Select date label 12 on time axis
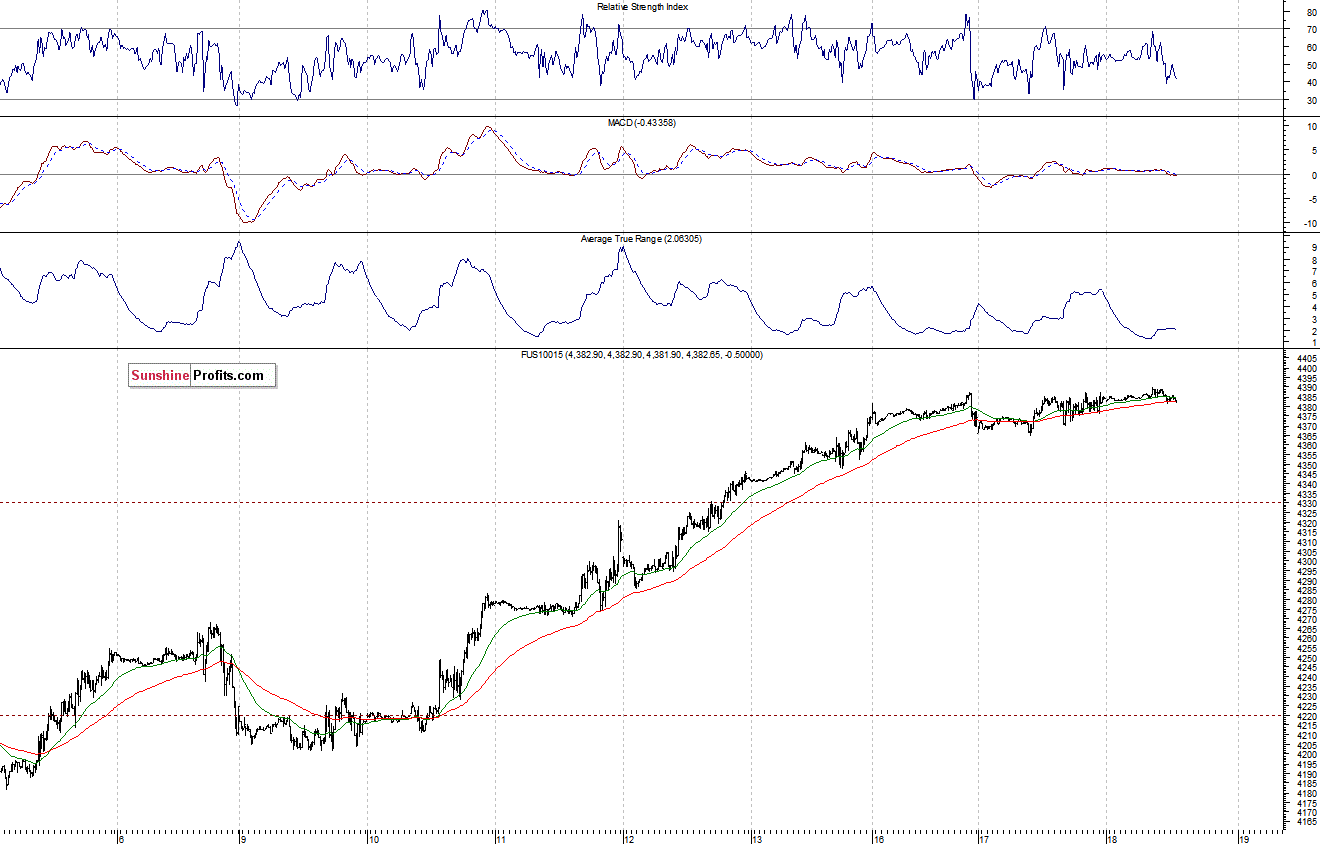 point(629,839)
